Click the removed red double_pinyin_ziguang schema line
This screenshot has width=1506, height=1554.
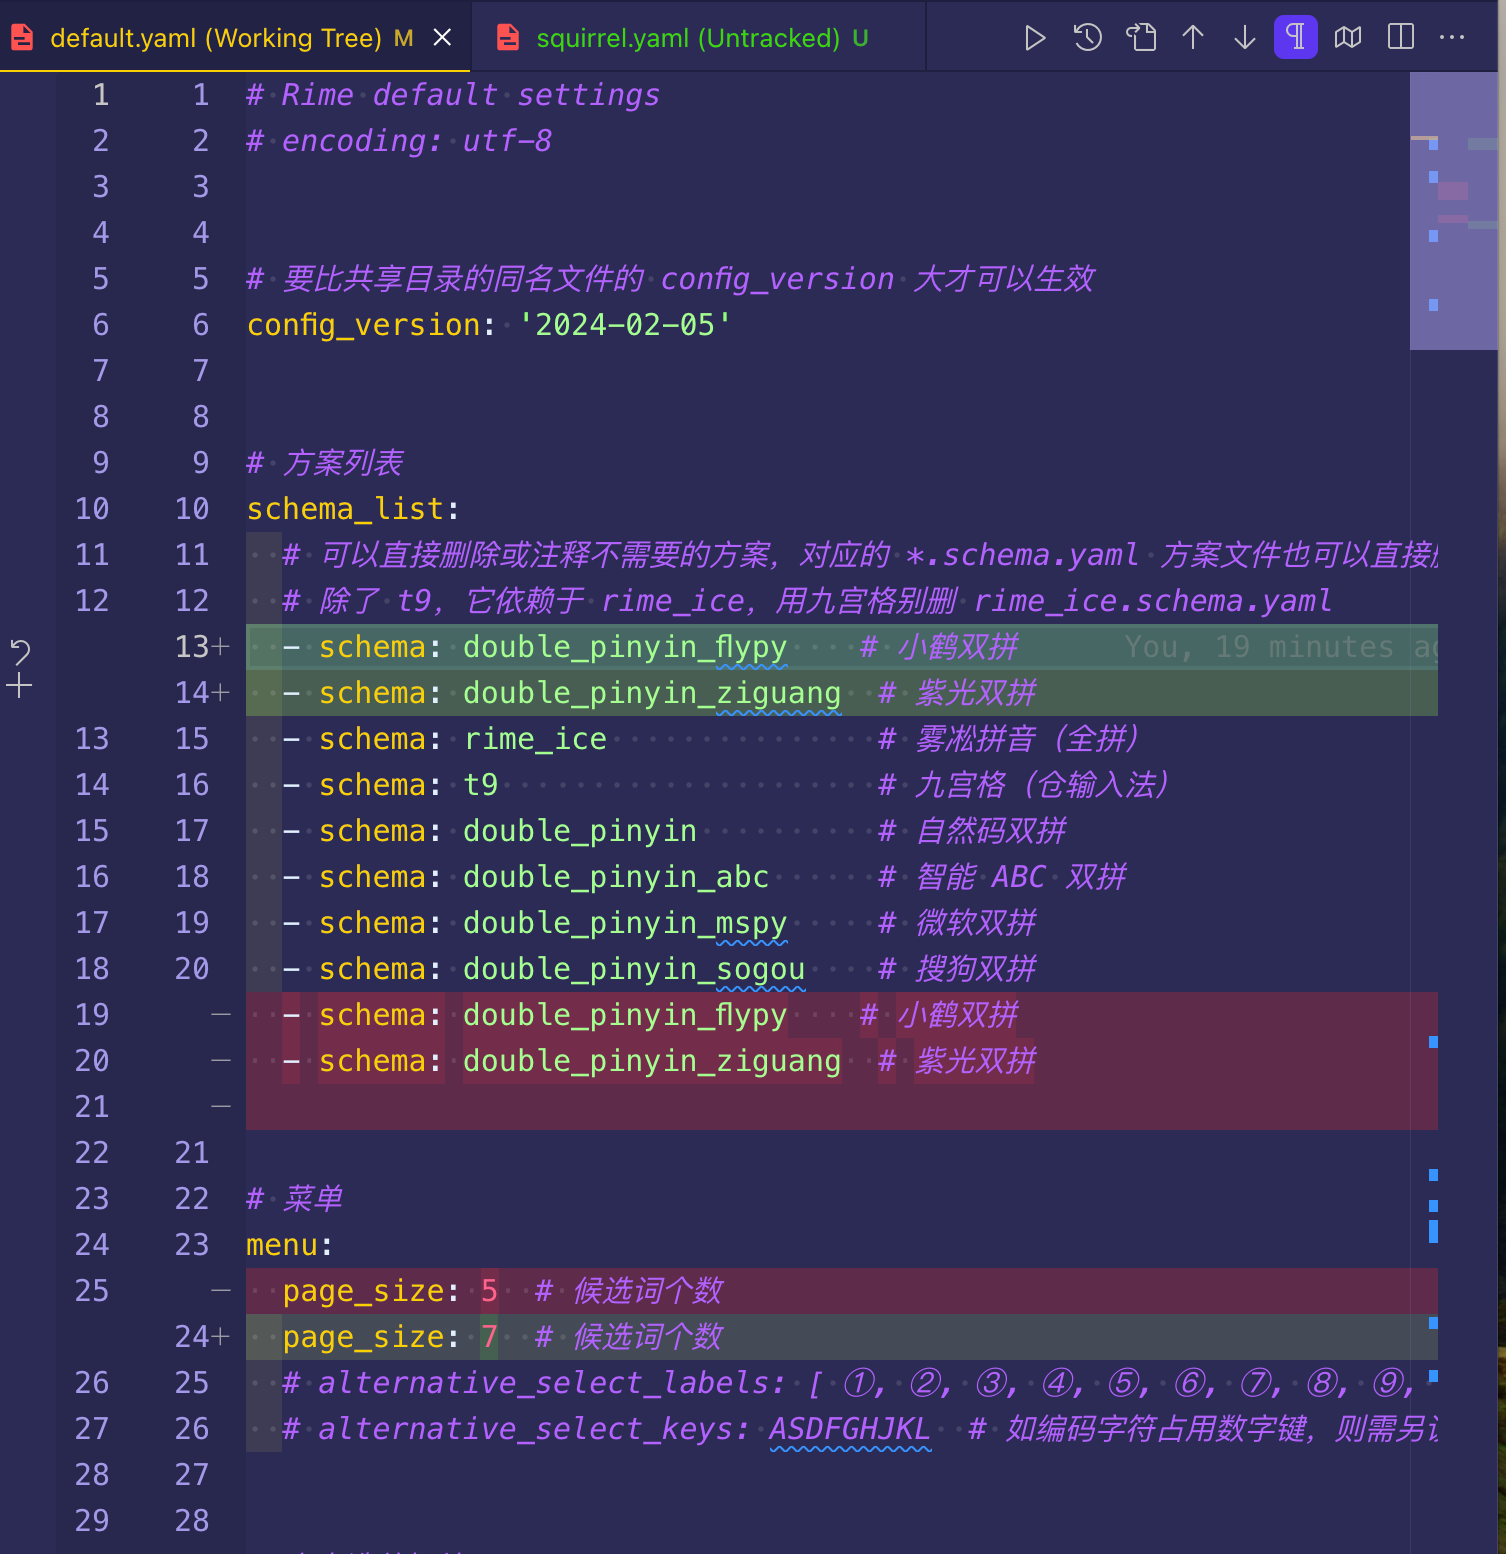(842, 1061)
